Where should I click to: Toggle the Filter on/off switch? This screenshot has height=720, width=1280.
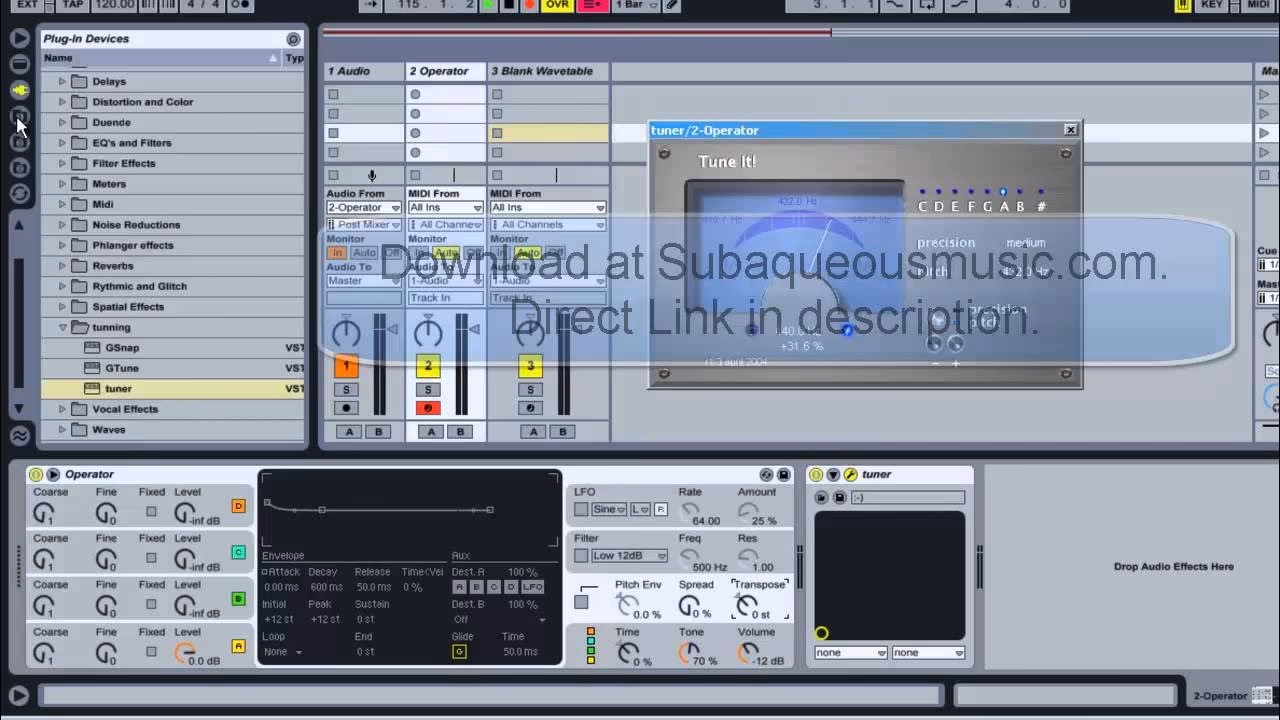pos(581,555)
